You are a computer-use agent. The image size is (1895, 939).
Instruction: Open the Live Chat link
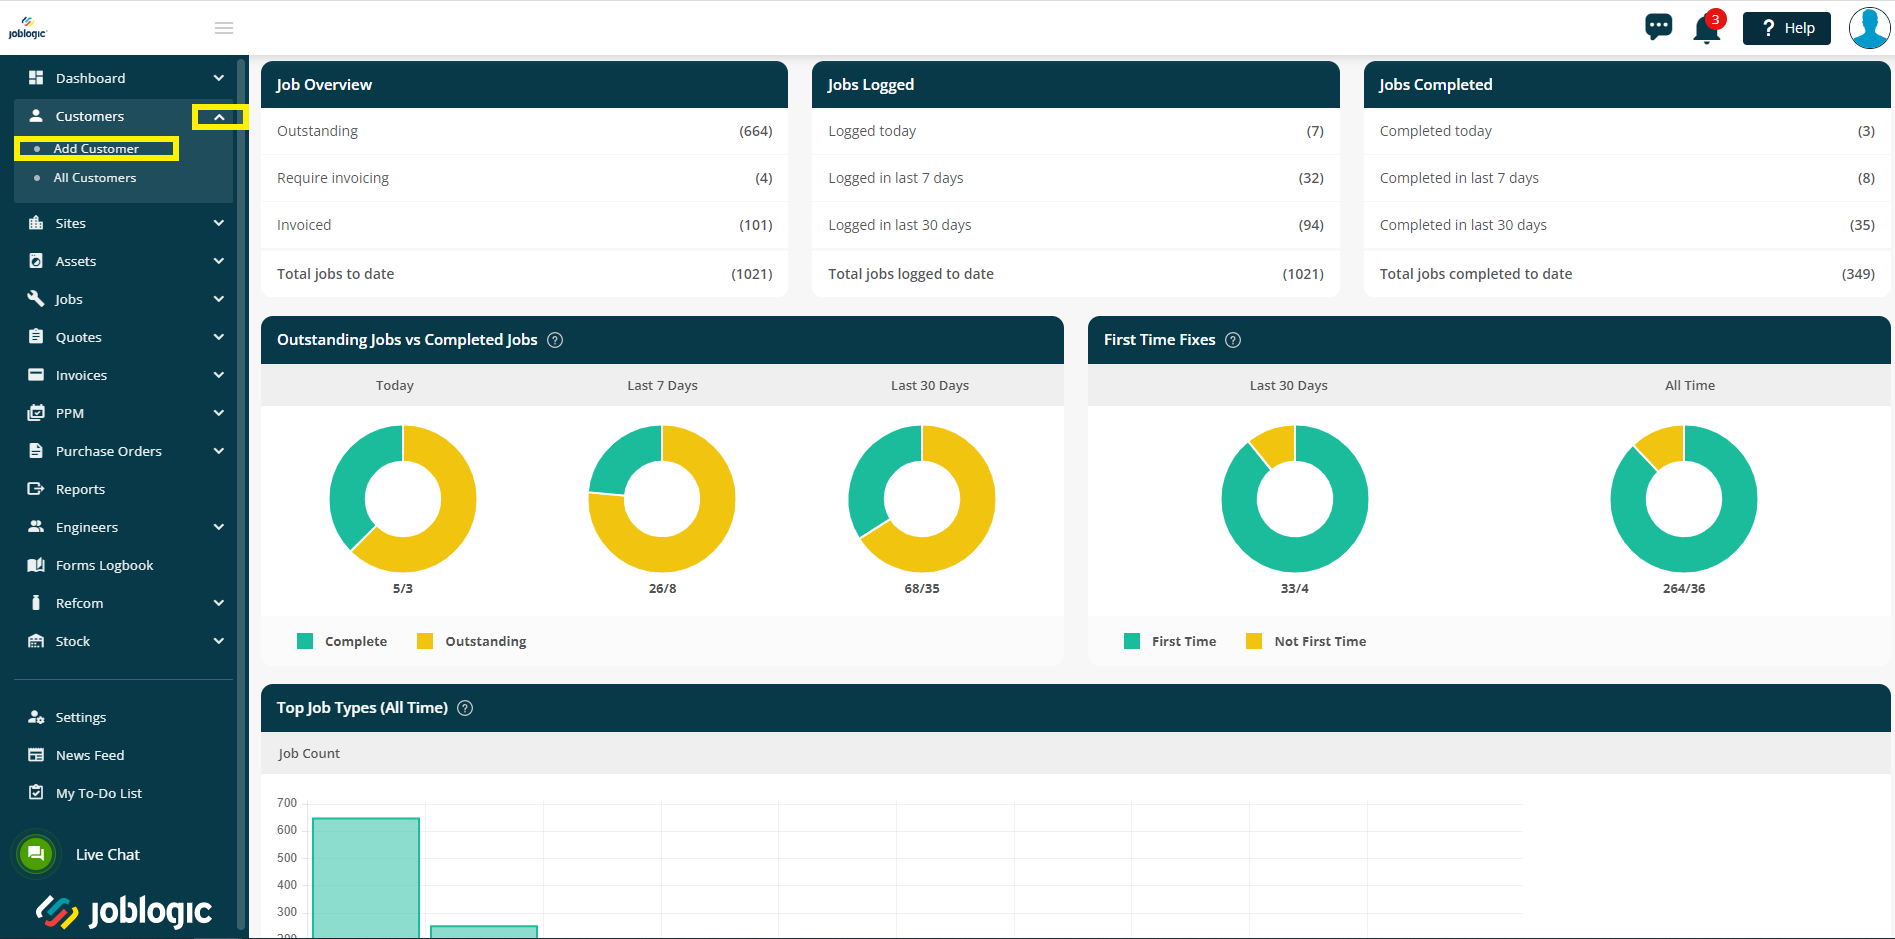click(x=108, y=855)
